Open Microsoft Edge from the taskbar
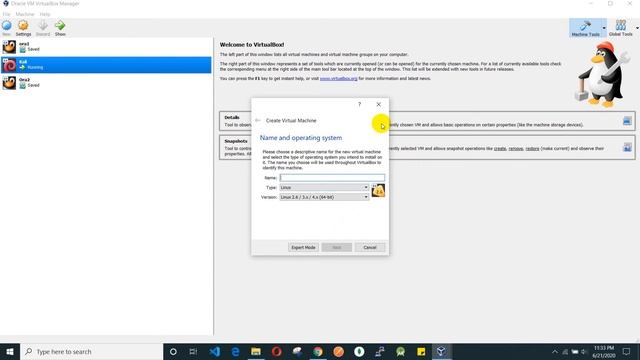The image size is (640, 360). tap(235, 351)
